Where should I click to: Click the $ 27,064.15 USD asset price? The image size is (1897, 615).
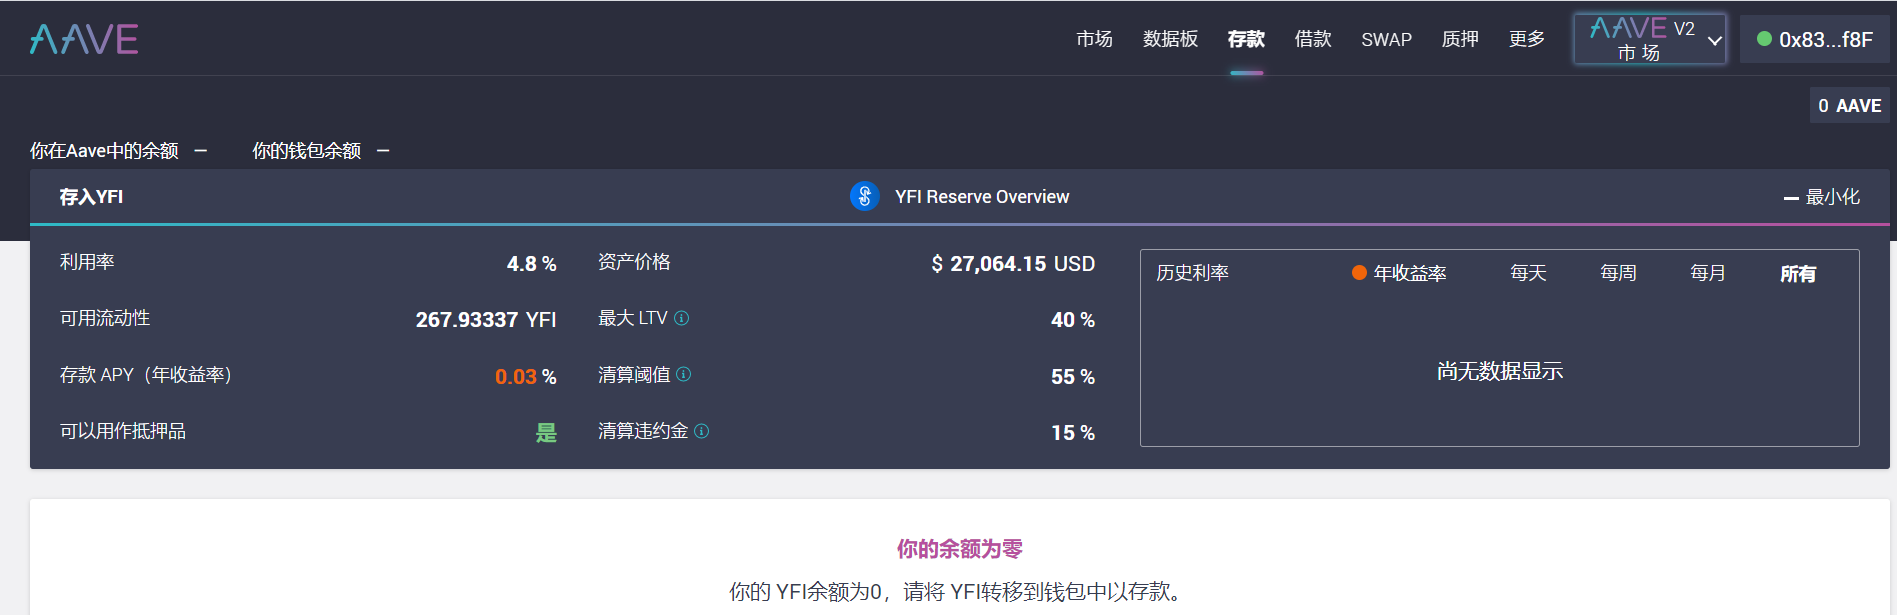pyautogui.click(x=1013, y=264)
